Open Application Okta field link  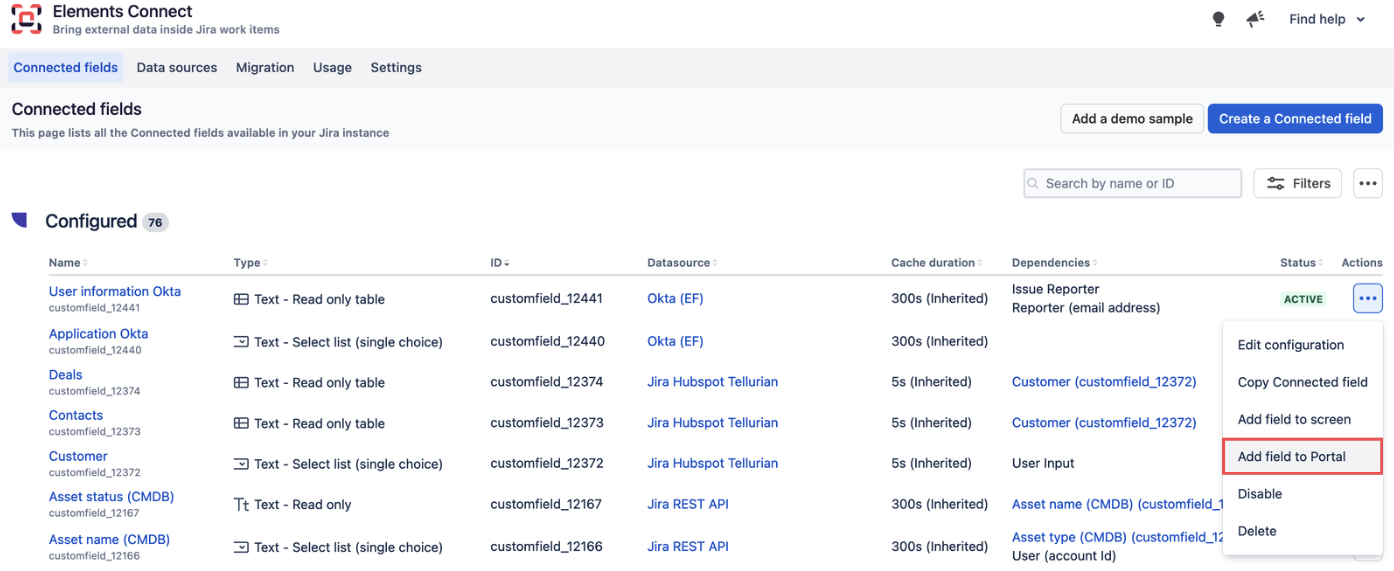click(x=98, y=334)
